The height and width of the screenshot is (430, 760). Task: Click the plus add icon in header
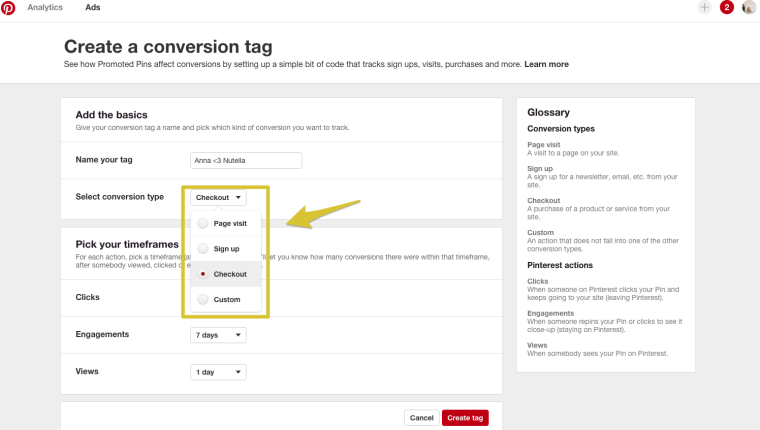tap(704, 7)
